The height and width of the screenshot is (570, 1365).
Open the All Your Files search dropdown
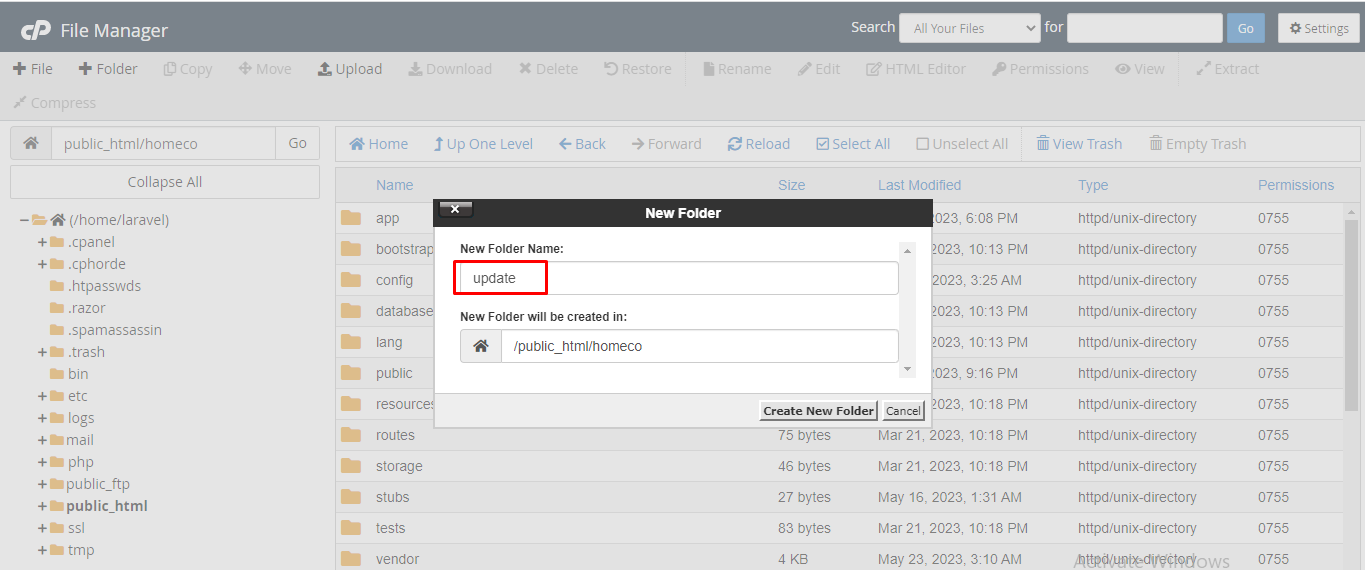(969, 28)
